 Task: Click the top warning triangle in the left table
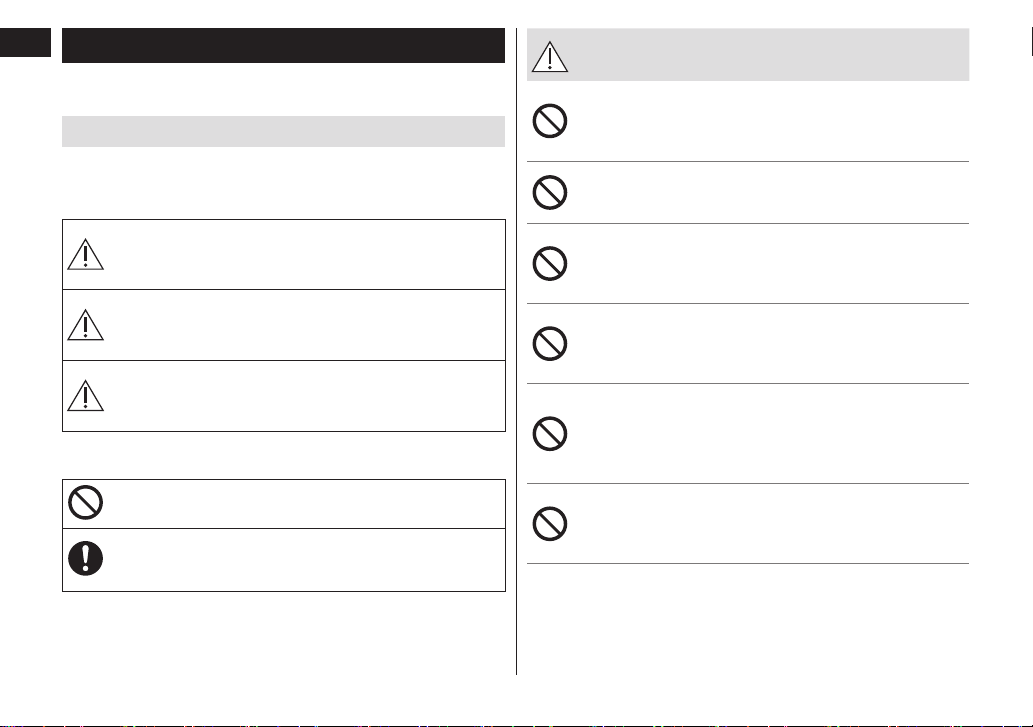tap(86, 254)
